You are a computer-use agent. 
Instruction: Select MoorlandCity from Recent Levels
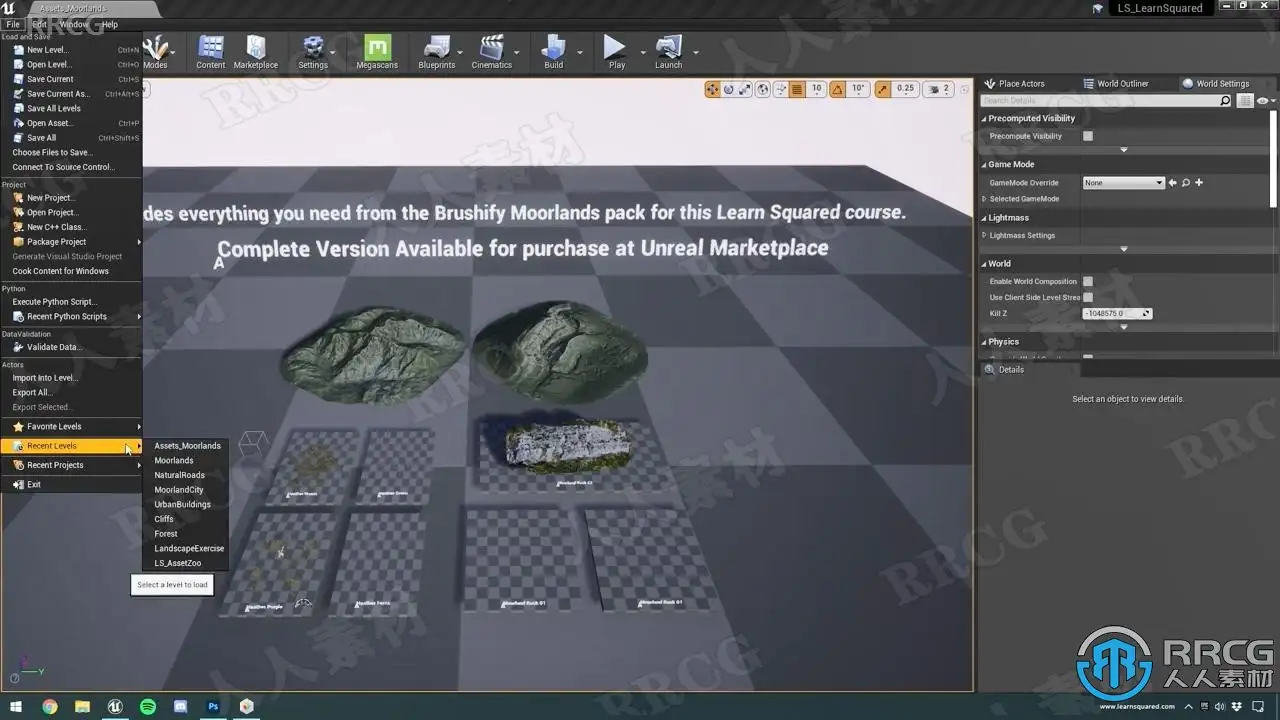pyautogui.click(x=179, y=490)
